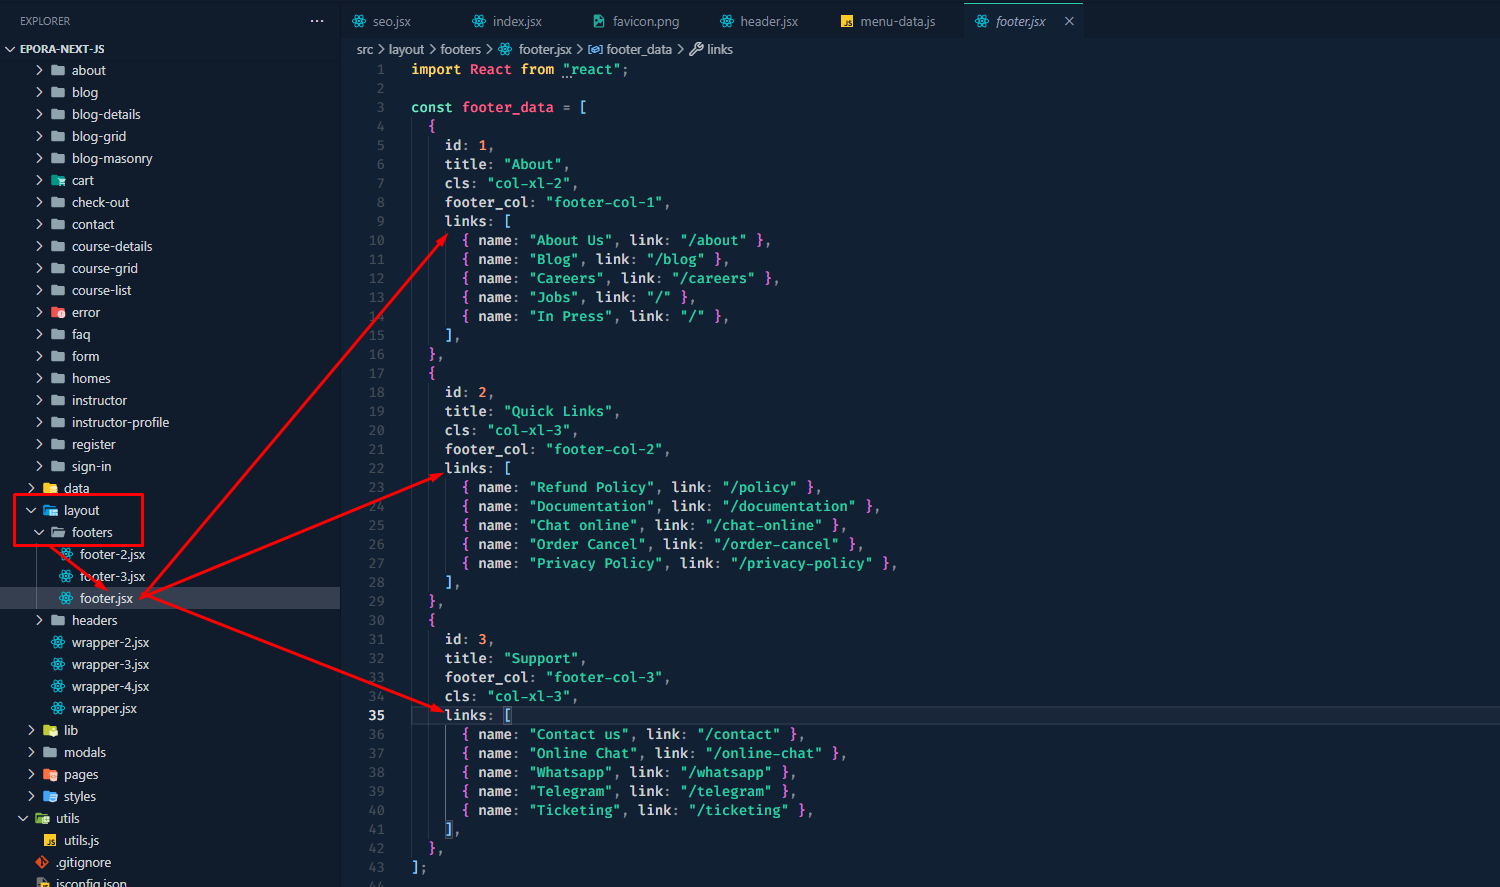Click footer_data in the breadcrumb path
1500x887 pixels.
pos(638,49)
